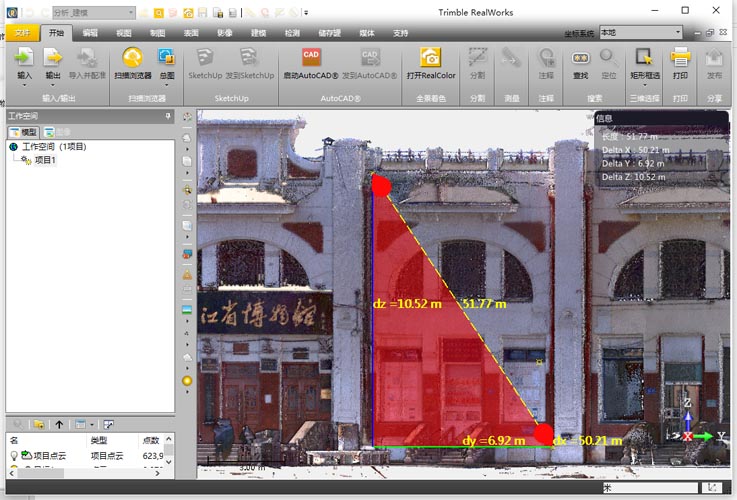Viewport: 737px width, 500px height.
Task: Open the 坐标系统 本地 dropdown
Action: [677, 32]
